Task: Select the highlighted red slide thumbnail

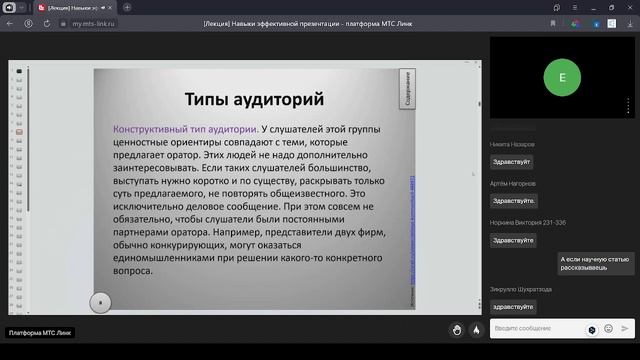Action: 19,132
